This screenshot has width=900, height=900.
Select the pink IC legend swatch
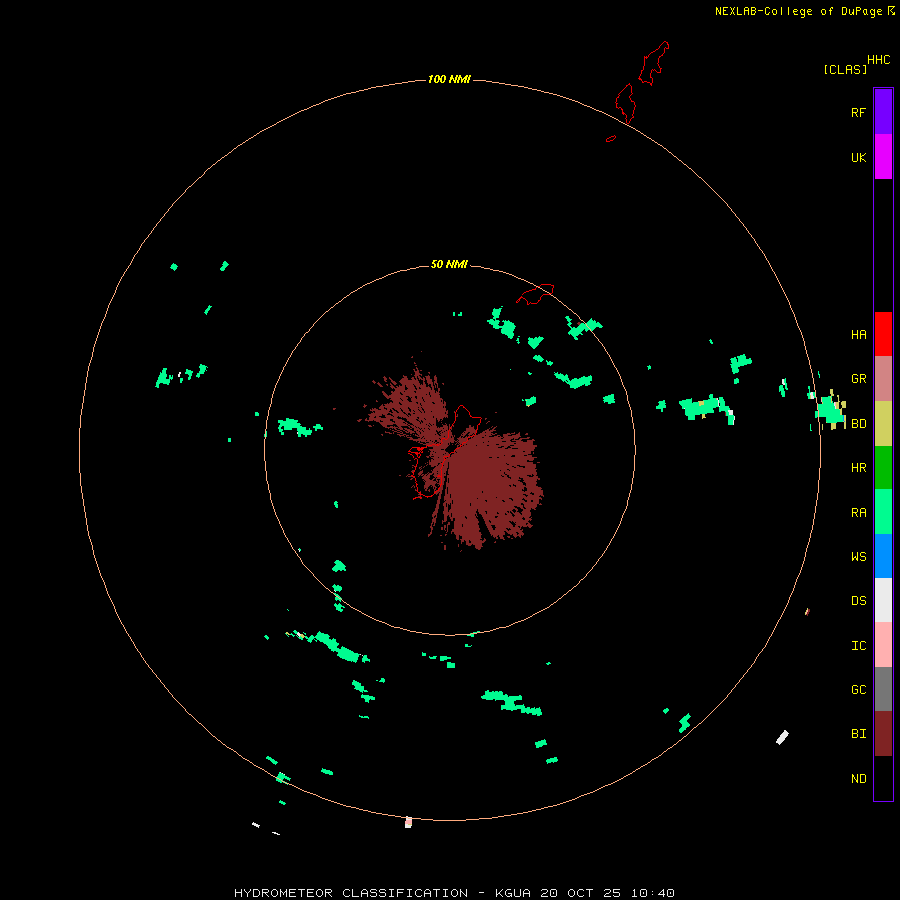(883, 645)
